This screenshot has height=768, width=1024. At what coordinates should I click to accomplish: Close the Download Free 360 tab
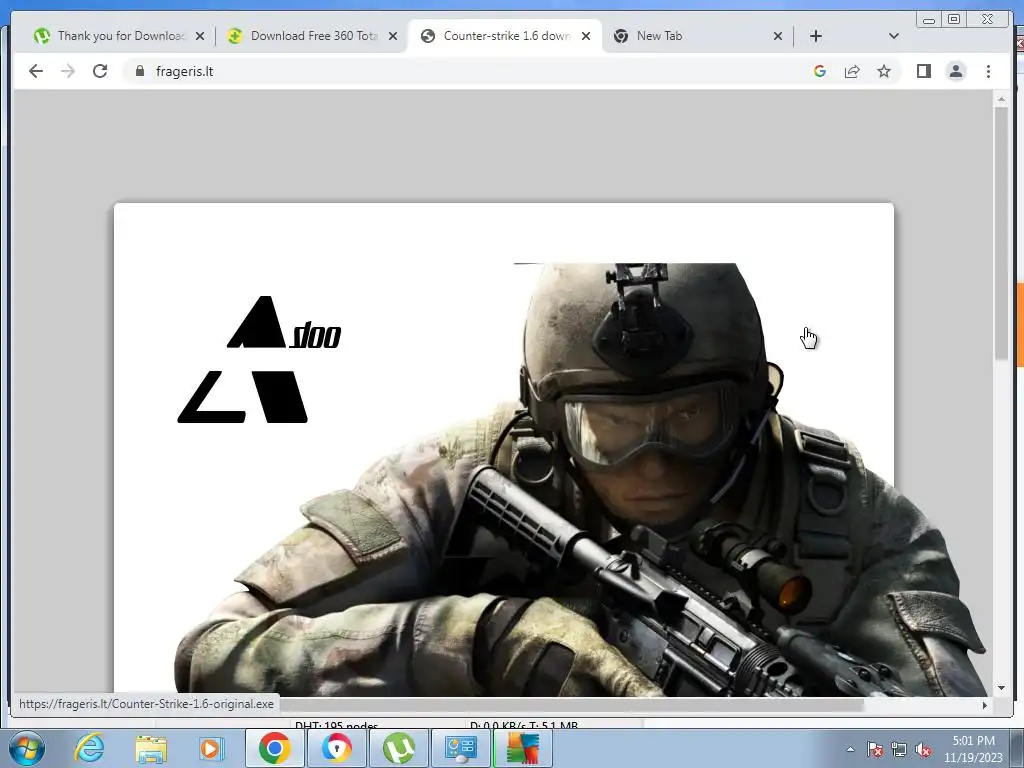pyautogui.click(x=392, y=36)
